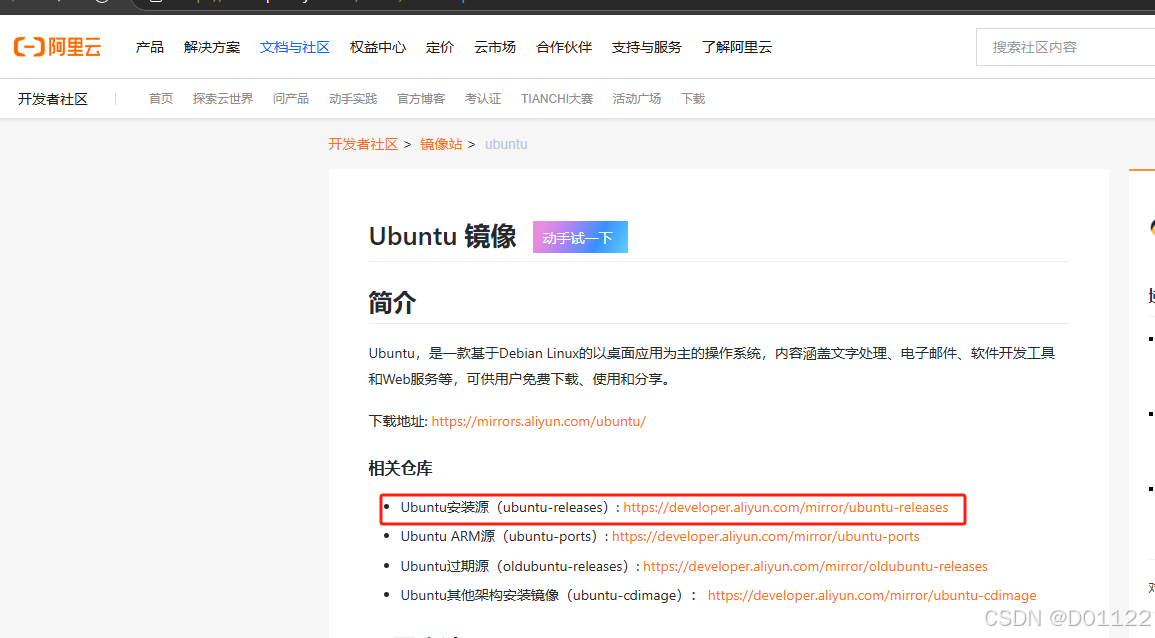Open 活动广场 tab
Image resolution: width=1155 pixels, height=638 pixels.
click(x=637, y=99)
